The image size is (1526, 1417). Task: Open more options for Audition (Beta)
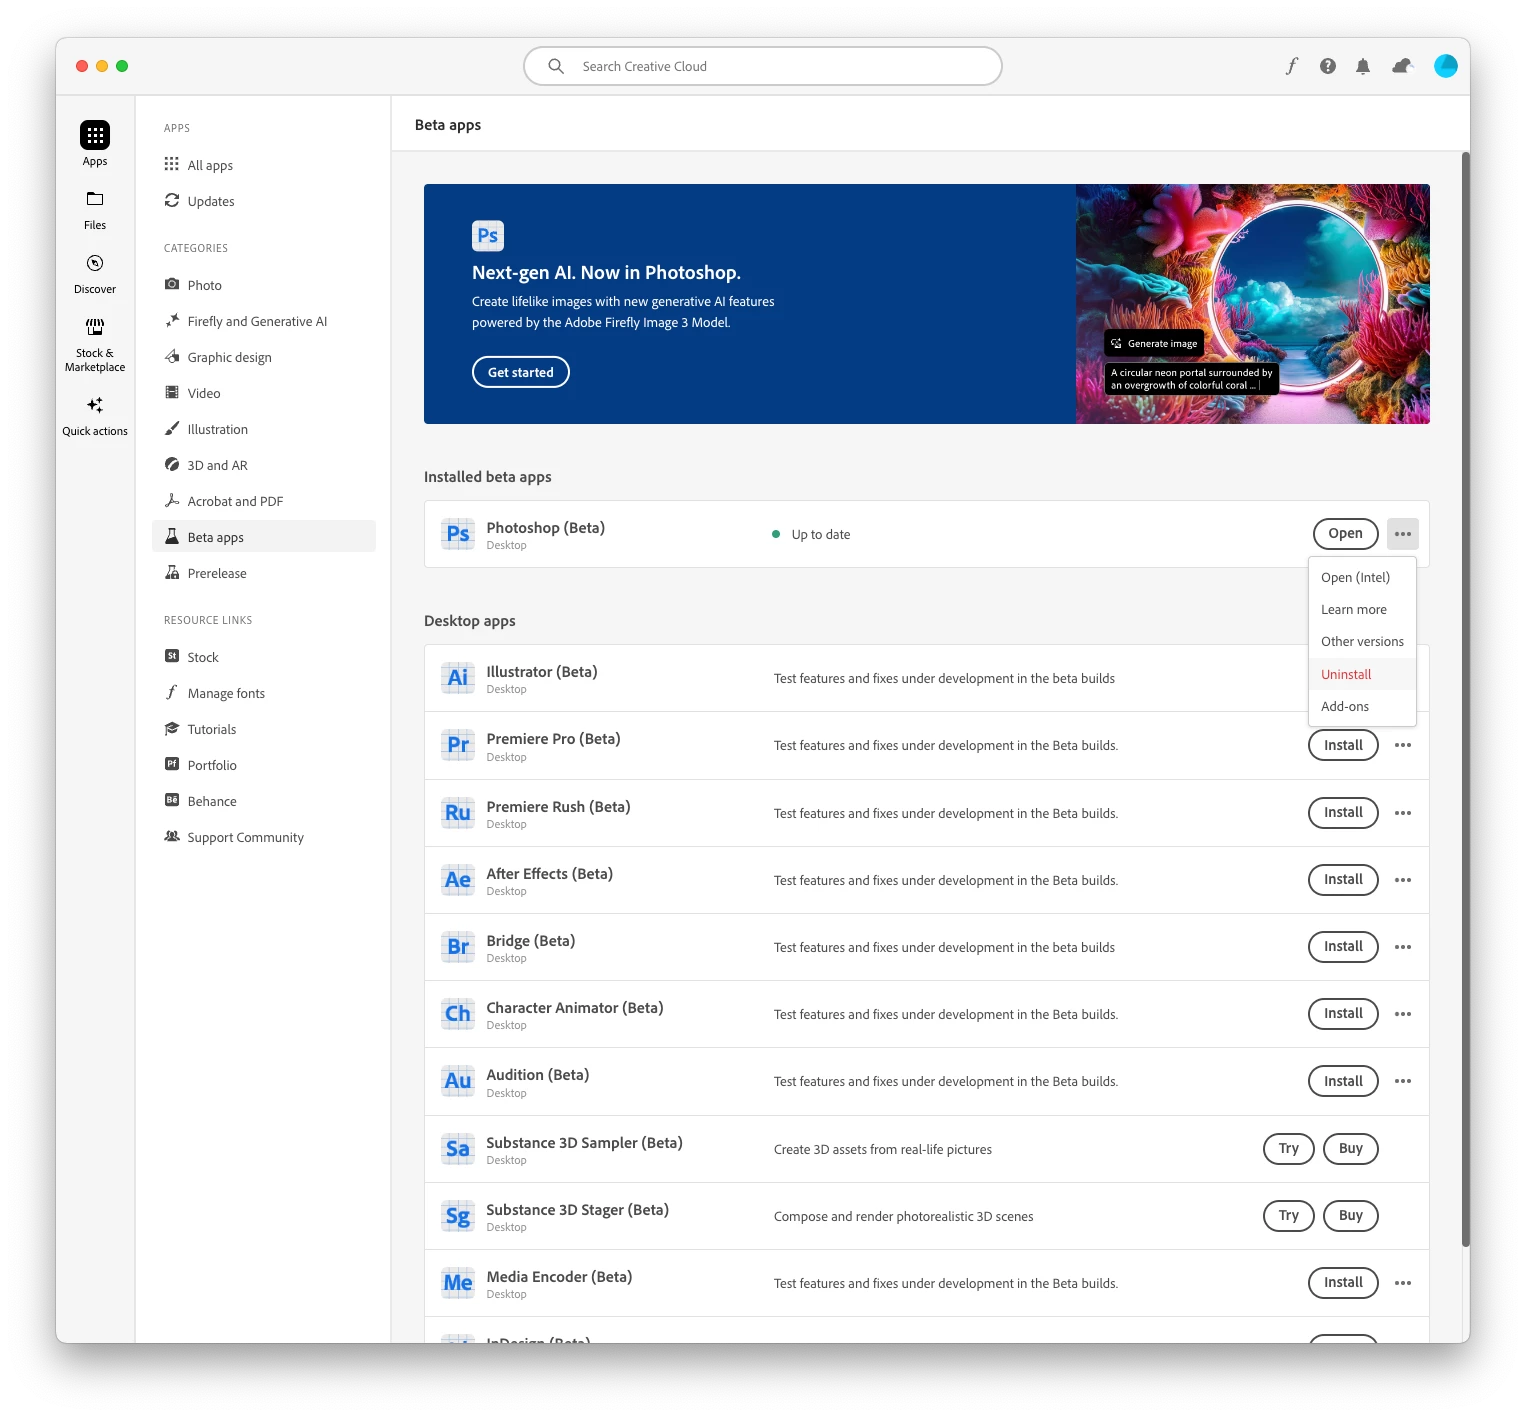pyautogui.click(x=1403, y=1081)
